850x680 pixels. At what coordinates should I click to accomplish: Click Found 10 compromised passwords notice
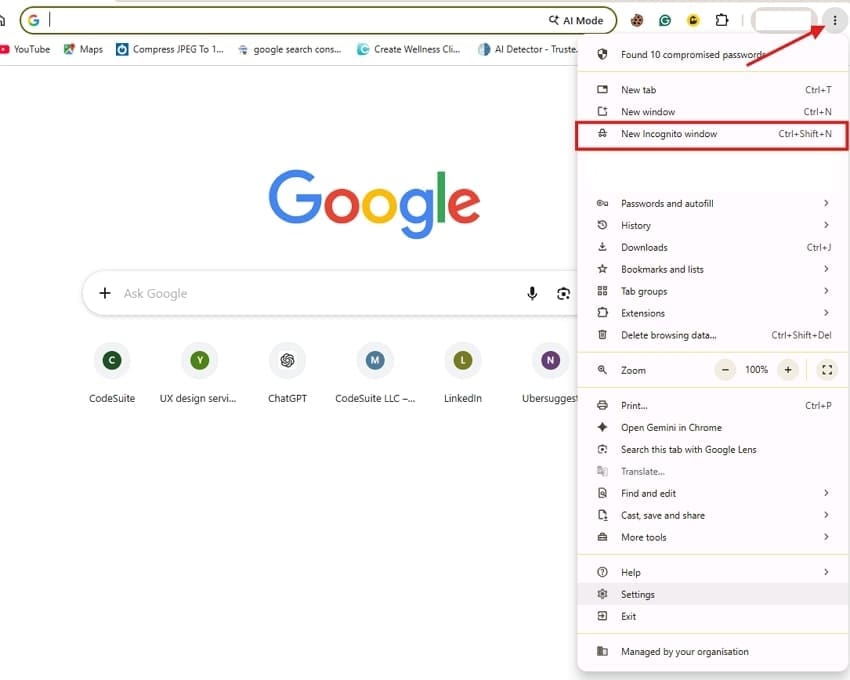click(712, 54)
